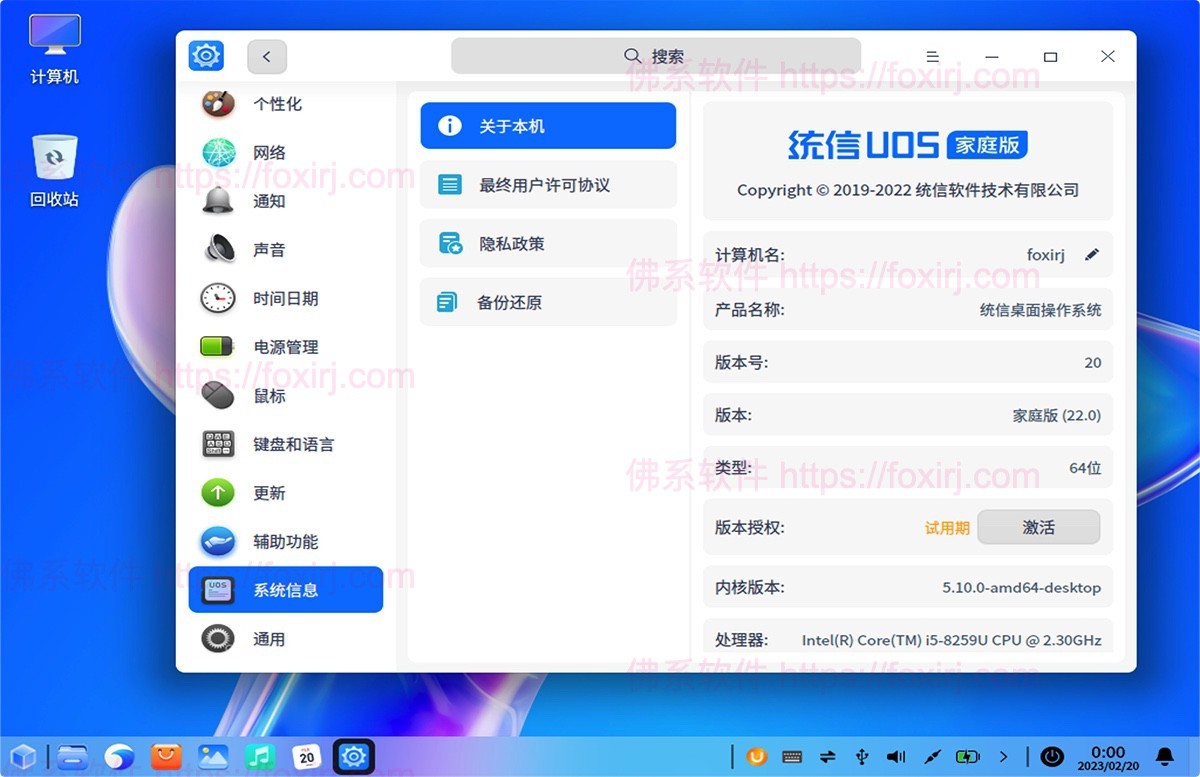Switch to the End User License Agreement panel

pos(548,184)
